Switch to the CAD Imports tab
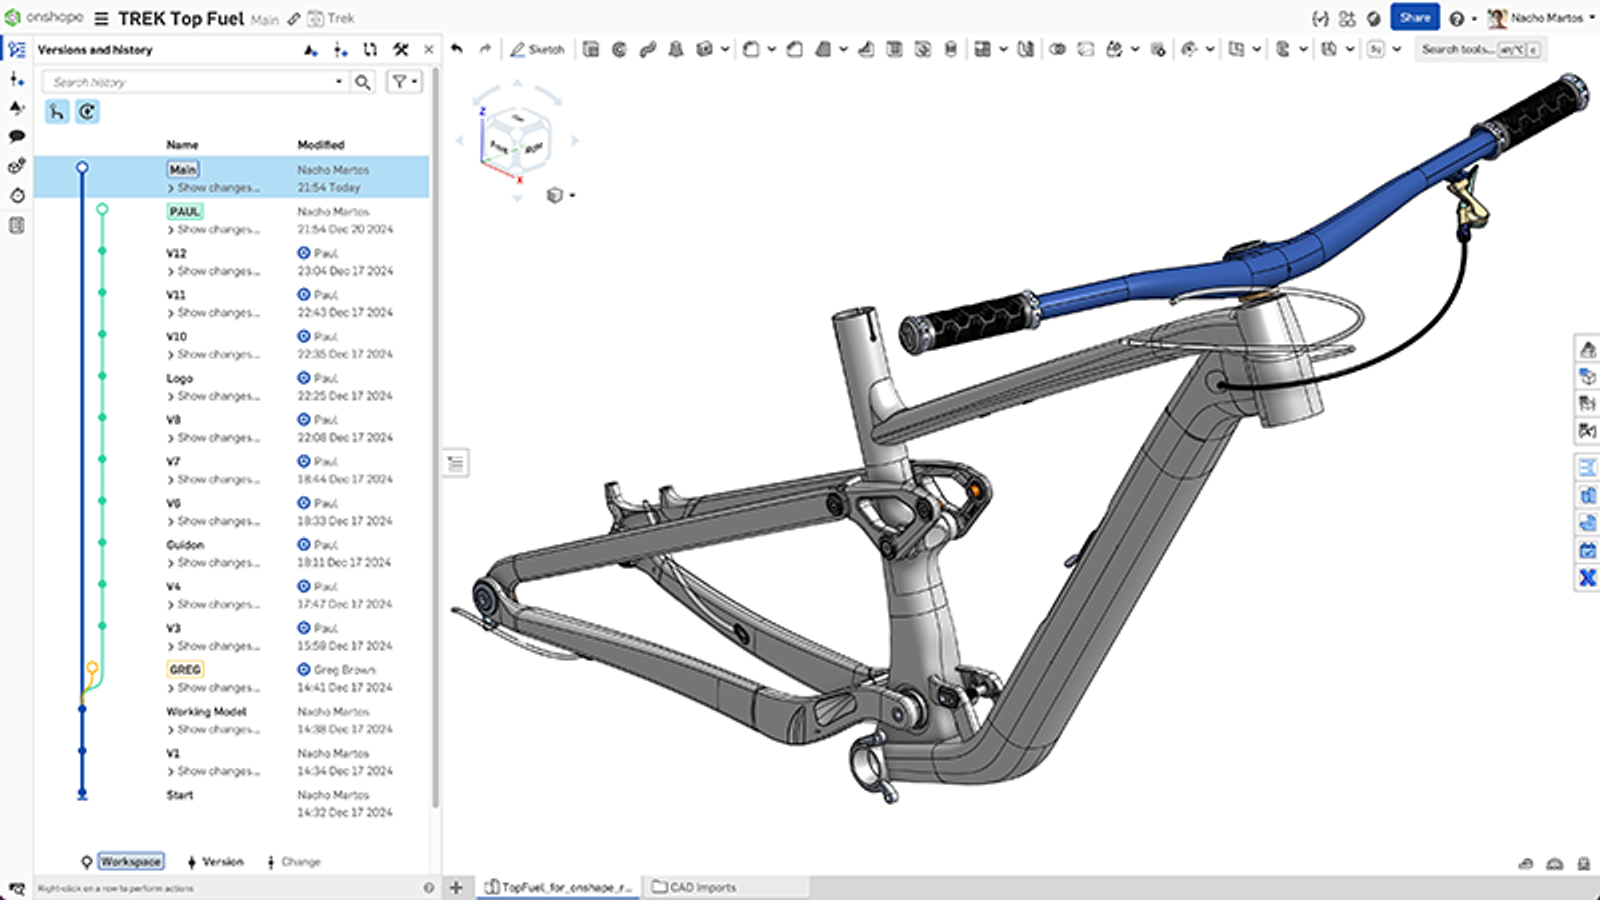This screenshot has width=1600, height=900. click(700, 886)
